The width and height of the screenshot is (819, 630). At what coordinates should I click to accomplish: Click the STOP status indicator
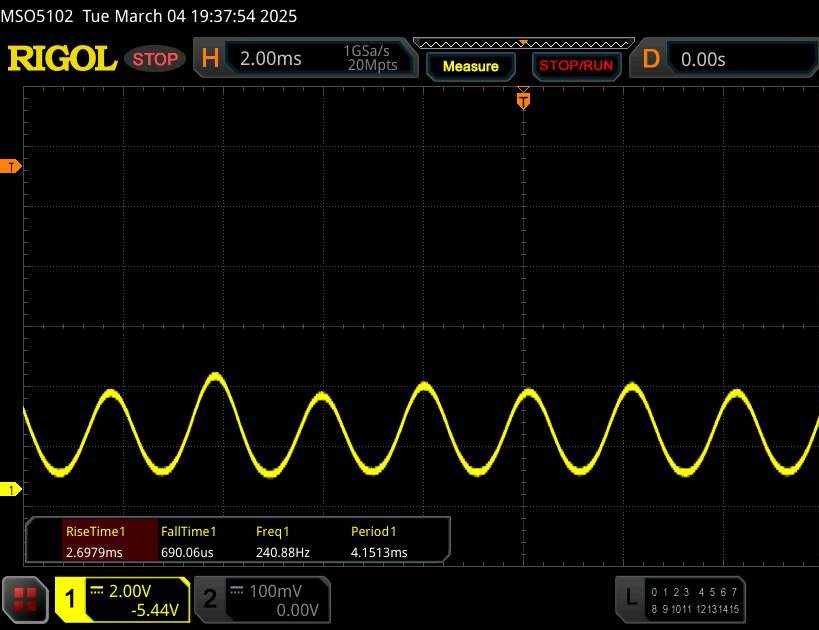[x=155, y=59]
